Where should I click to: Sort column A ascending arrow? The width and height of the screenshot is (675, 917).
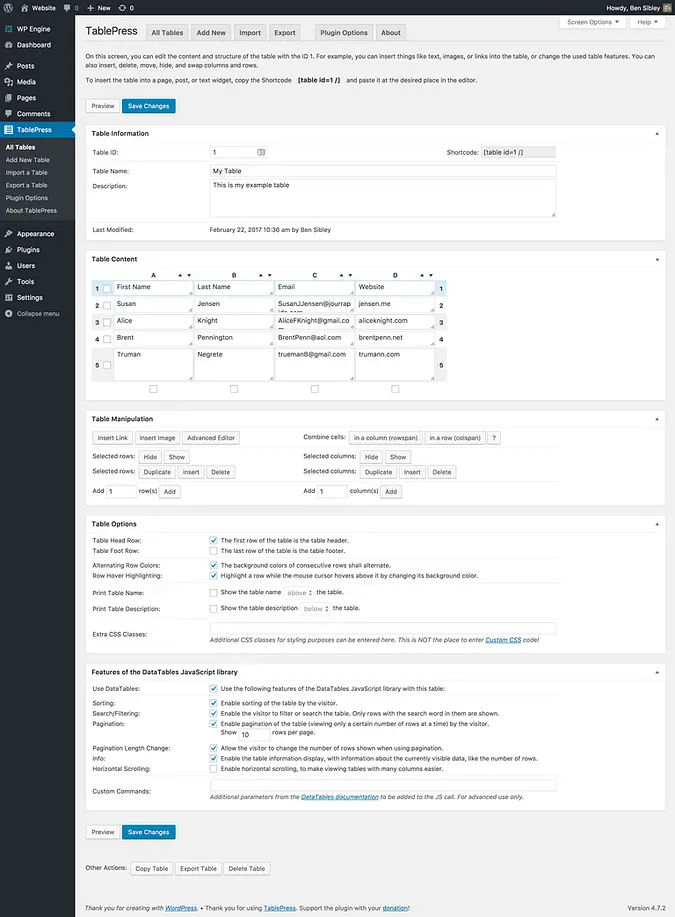(x=180, y=275)
